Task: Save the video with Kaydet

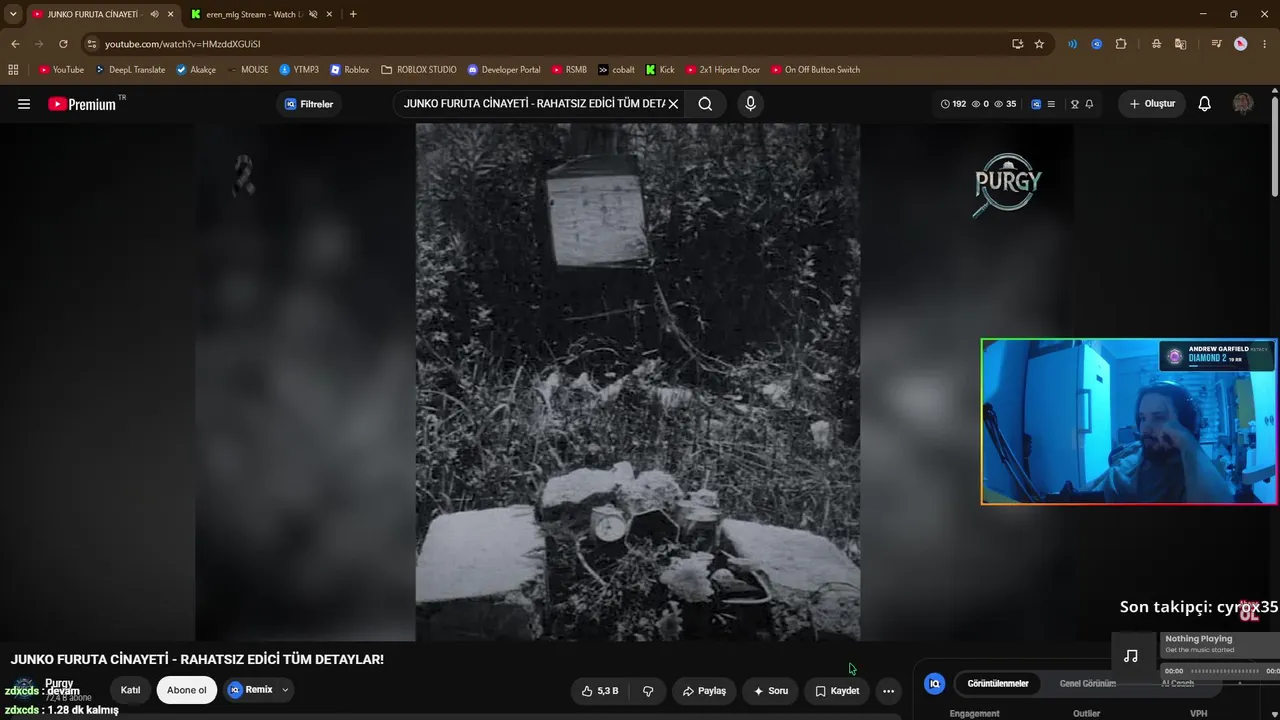Action: tap(837, 691)
